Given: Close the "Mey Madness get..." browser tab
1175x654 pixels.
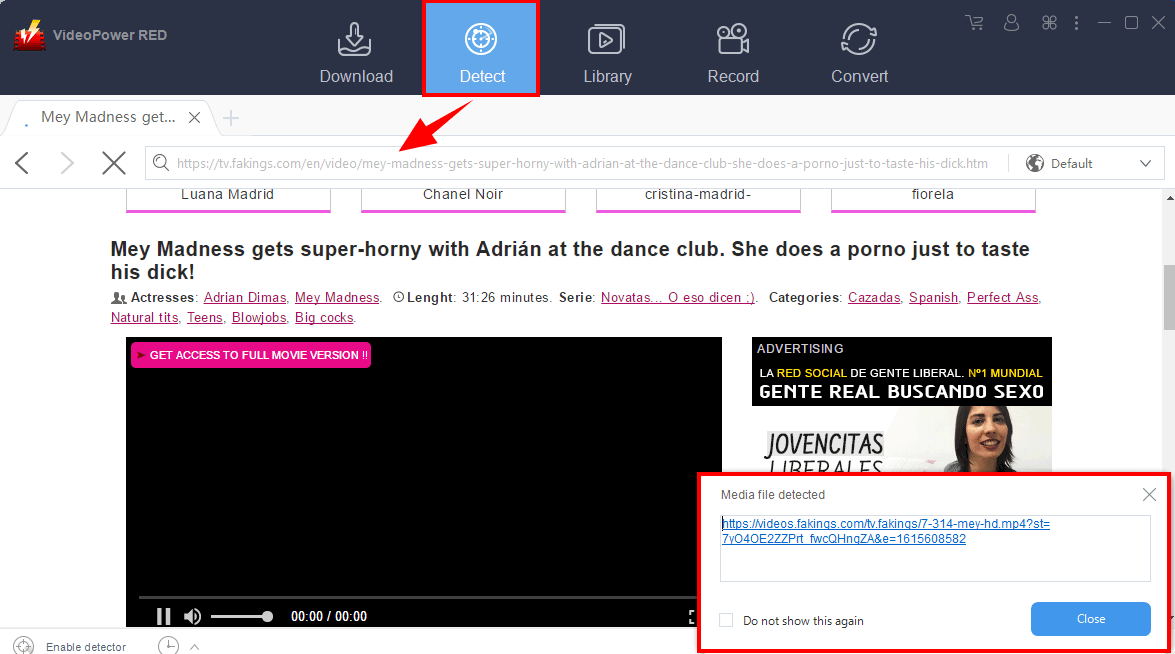Looking at the screenshot, I should point(194,118).
